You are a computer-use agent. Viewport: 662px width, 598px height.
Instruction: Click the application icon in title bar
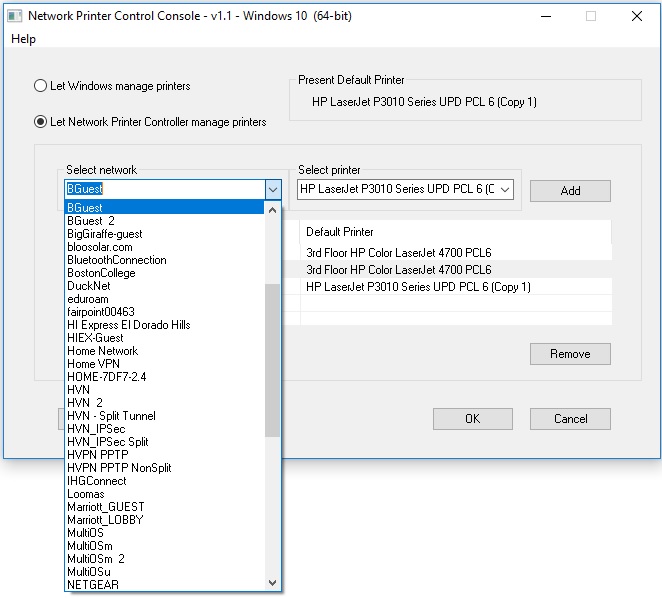point(15,16)
